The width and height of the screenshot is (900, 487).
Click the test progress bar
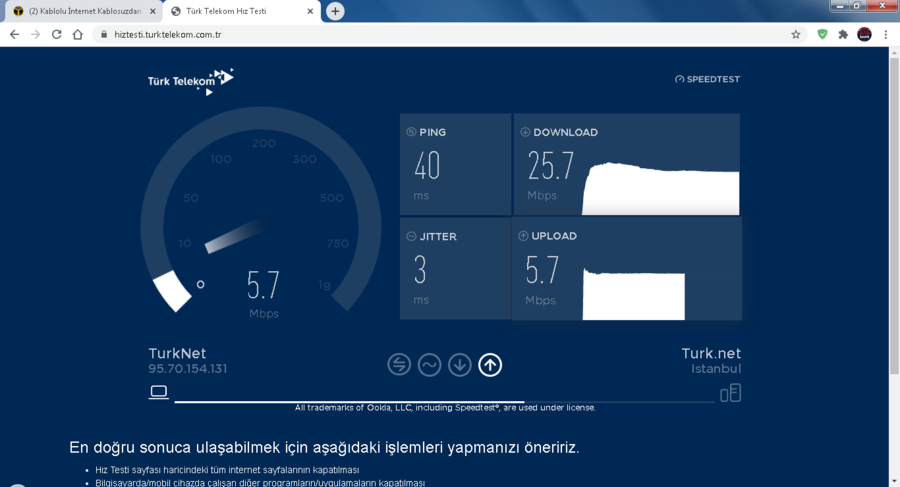[444, 401]
